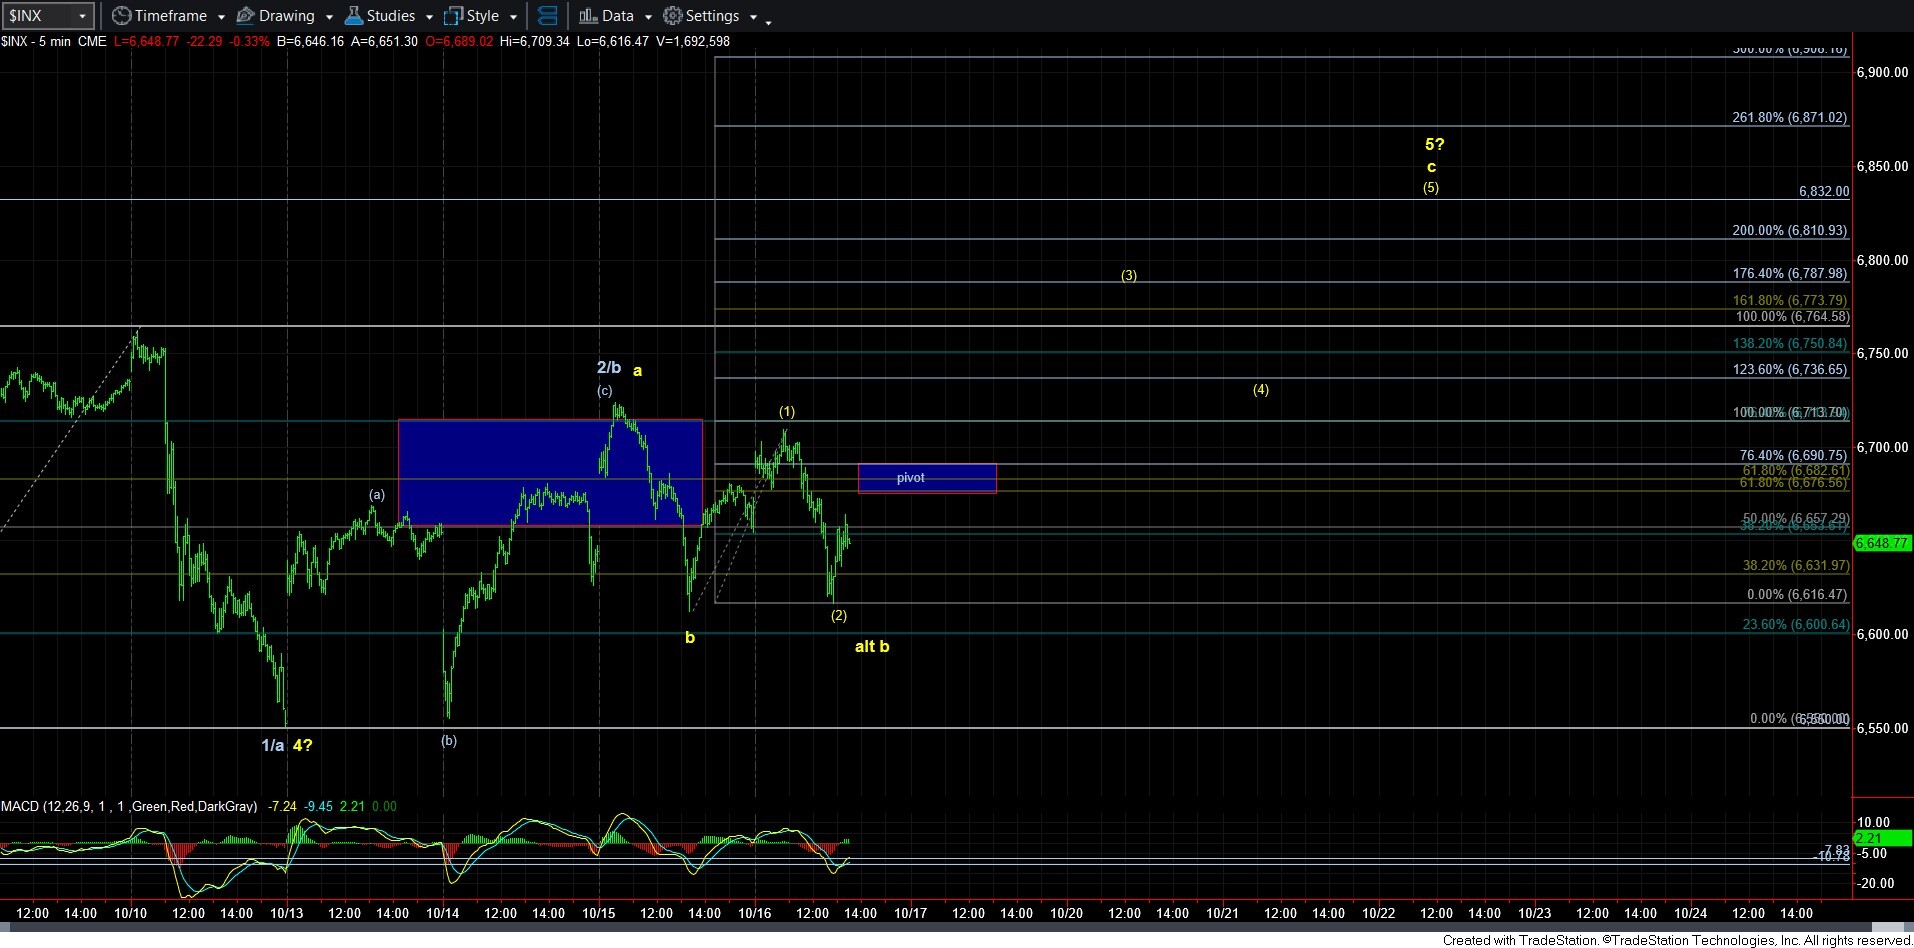Click the MACD indicator label
This screenshot has width=1914, height=948.
tap(128, 806)
